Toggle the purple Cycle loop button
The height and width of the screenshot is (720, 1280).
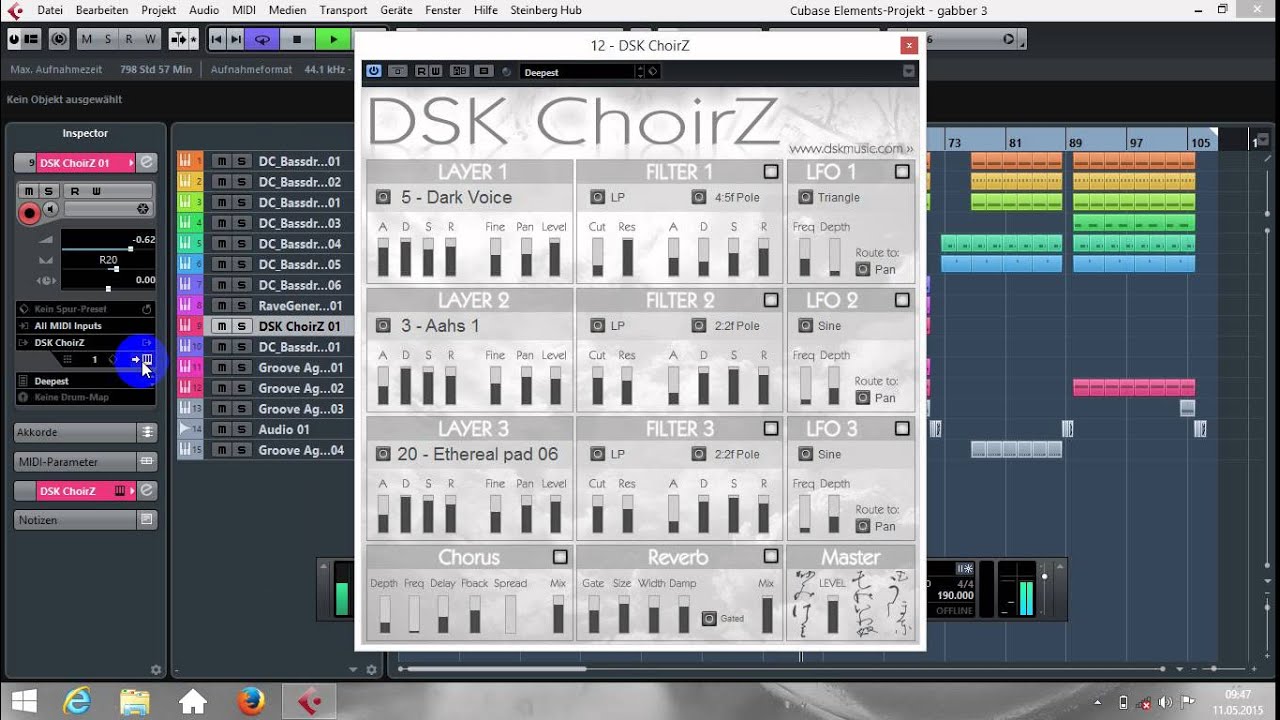click(x=263, y=39)
